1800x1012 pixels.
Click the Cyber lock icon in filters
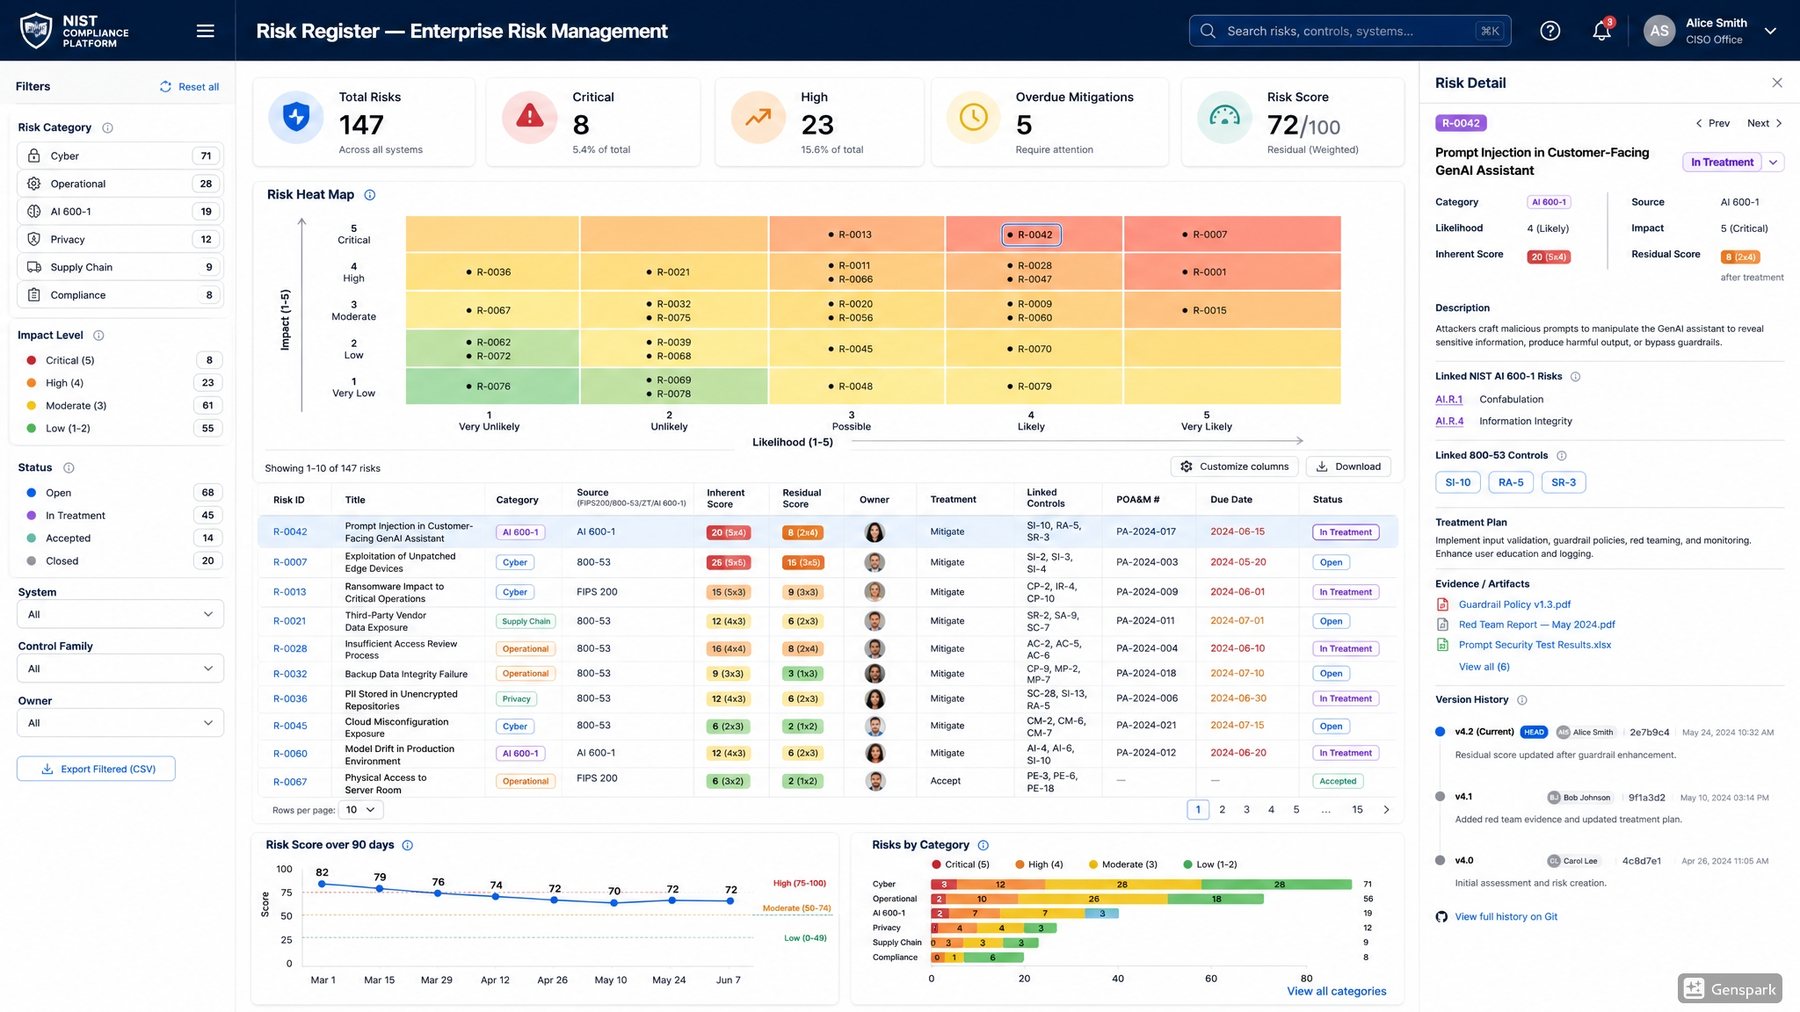(34, 156)
